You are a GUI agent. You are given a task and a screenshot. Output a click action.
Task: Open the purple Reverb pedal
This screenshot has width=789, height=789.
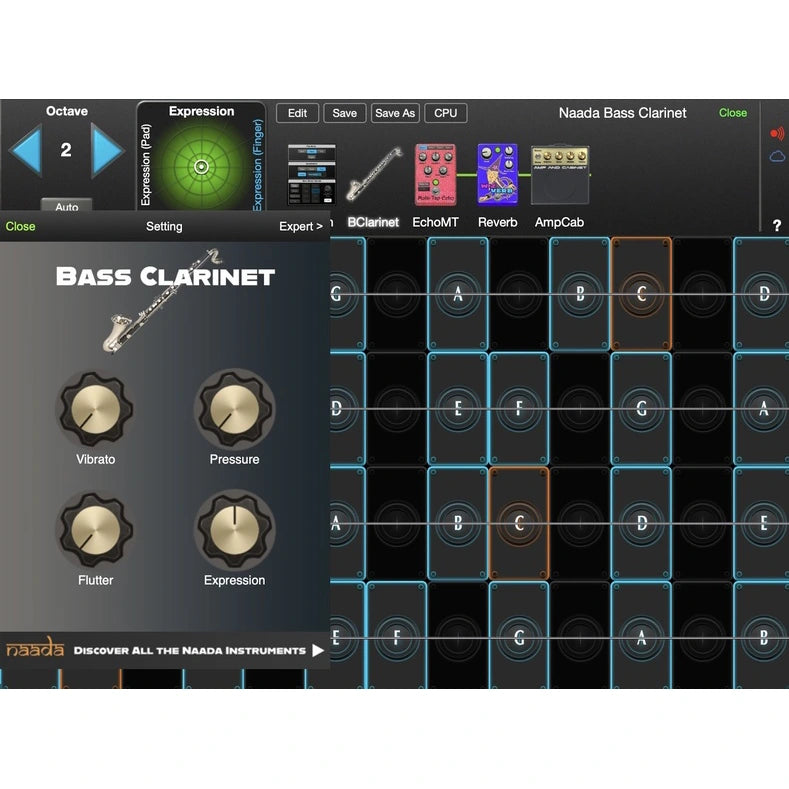point(497,175)
